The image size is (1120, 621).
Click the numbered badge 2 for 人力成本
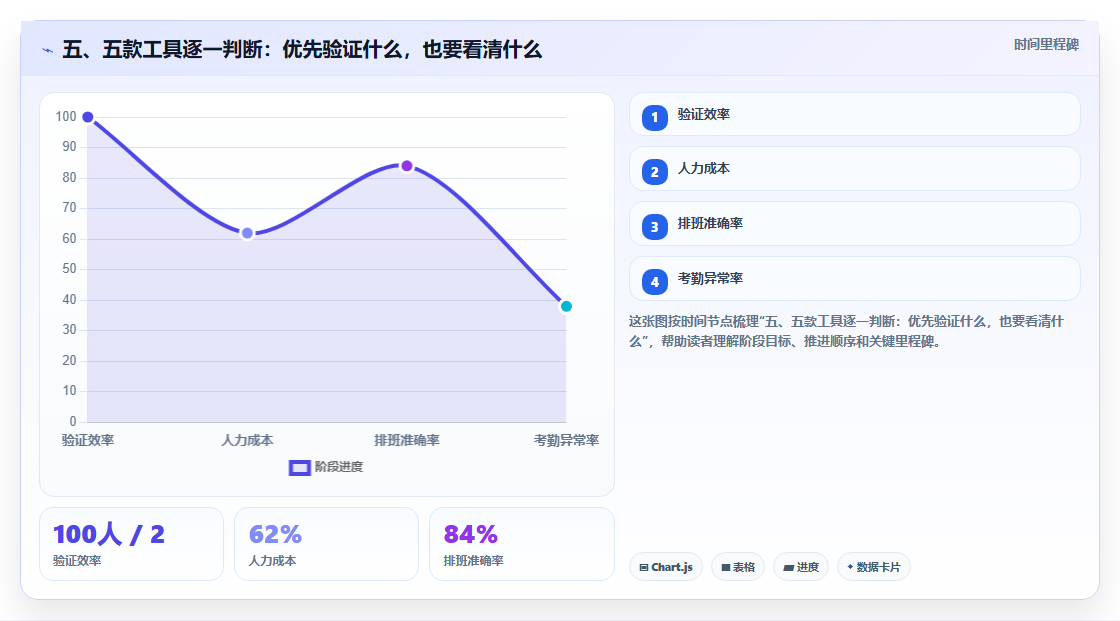(654, 172)
